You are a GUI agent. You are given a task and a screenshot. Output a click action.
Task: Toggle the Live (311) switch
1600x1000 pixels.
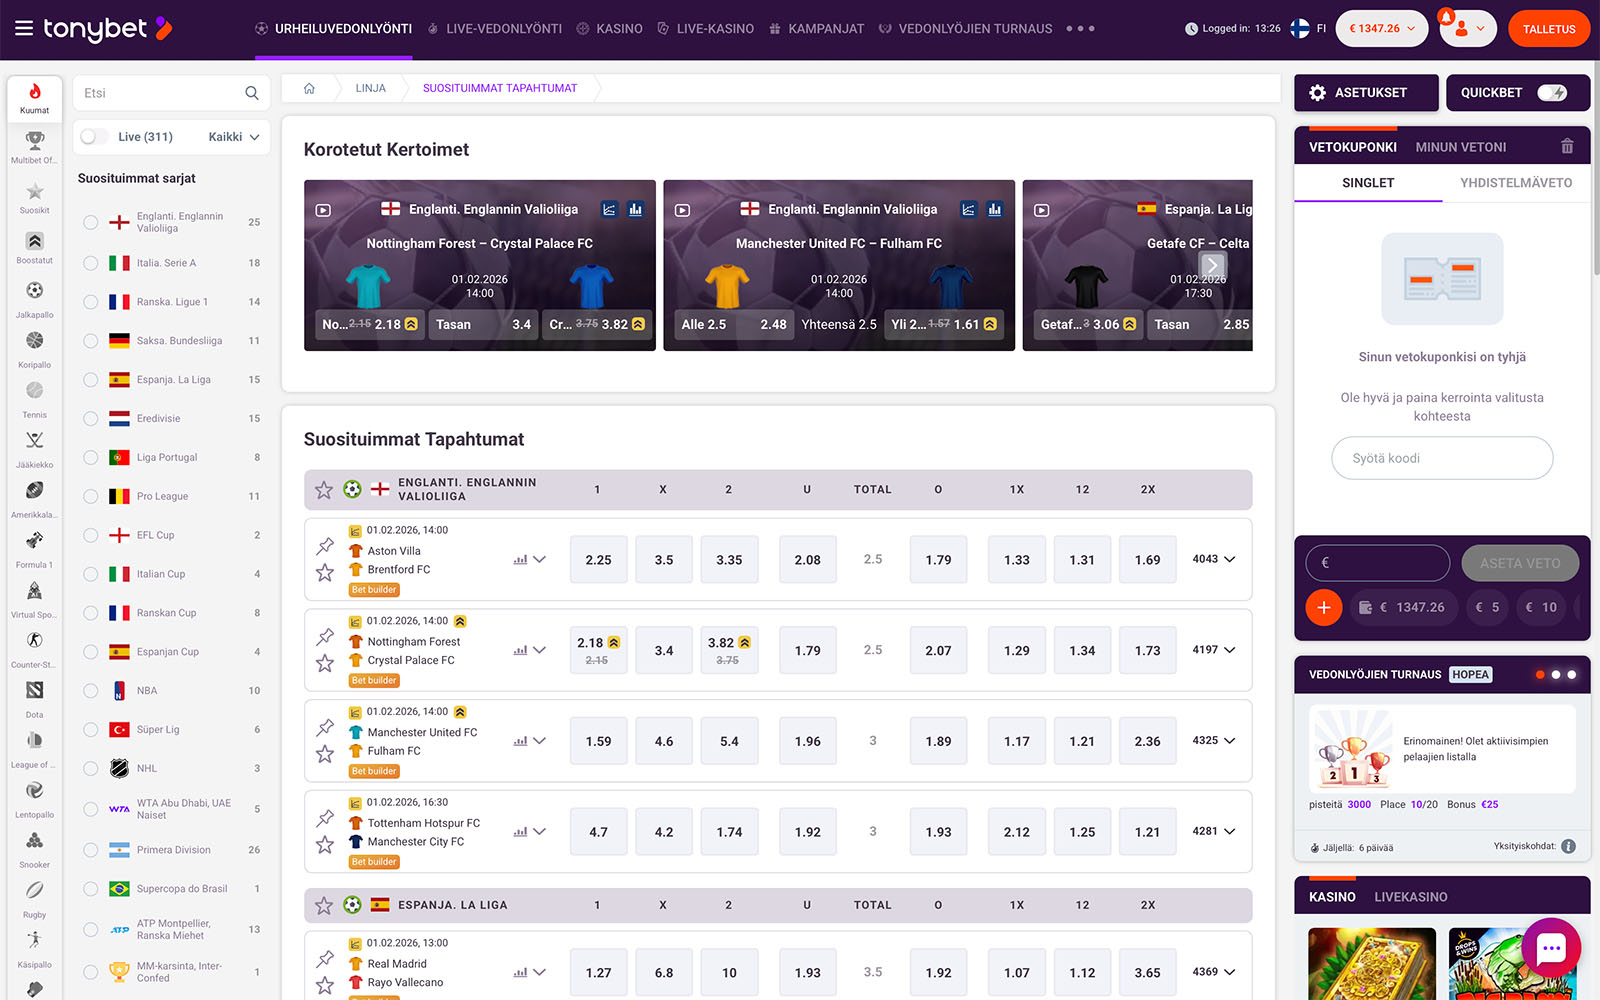pyautogui.click(x=95, y=137)
